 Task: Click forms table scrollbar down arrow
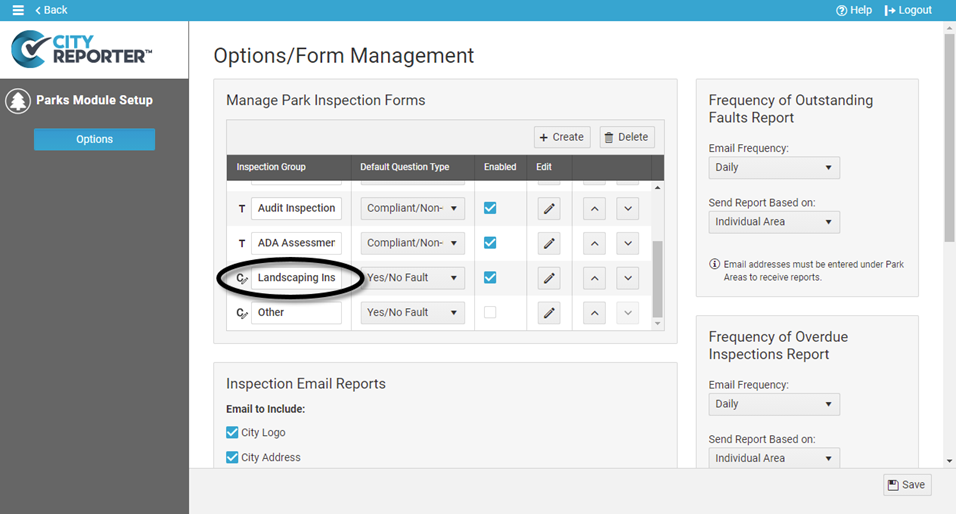(x=657, y=324)
